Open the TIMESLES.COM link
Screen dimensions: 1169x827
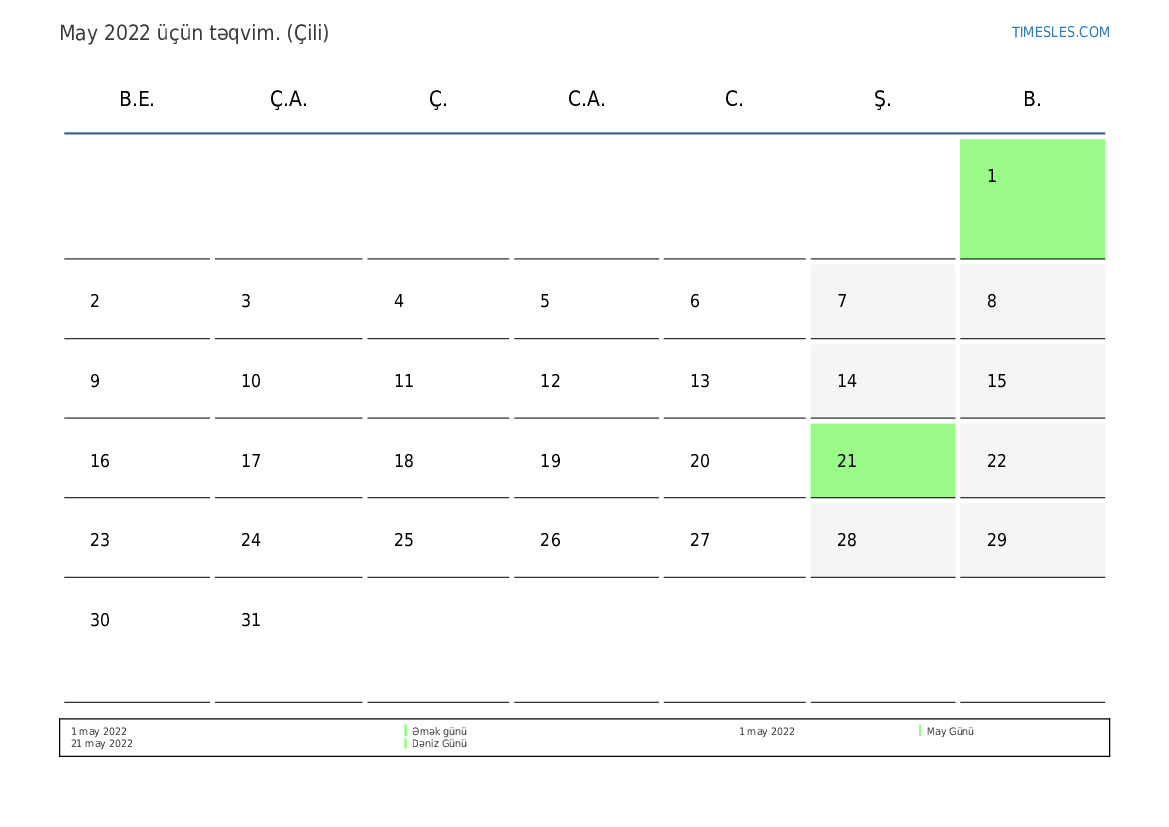(1060, 32)
